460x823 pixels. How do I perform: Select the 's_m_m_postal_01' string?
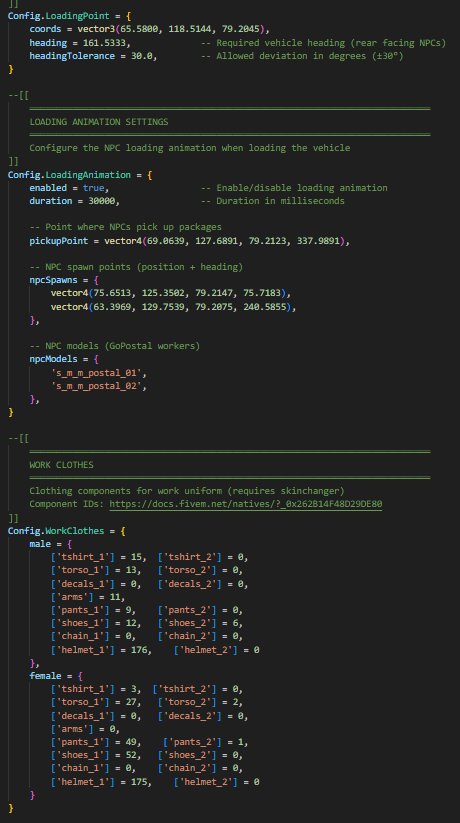(99, 373)
